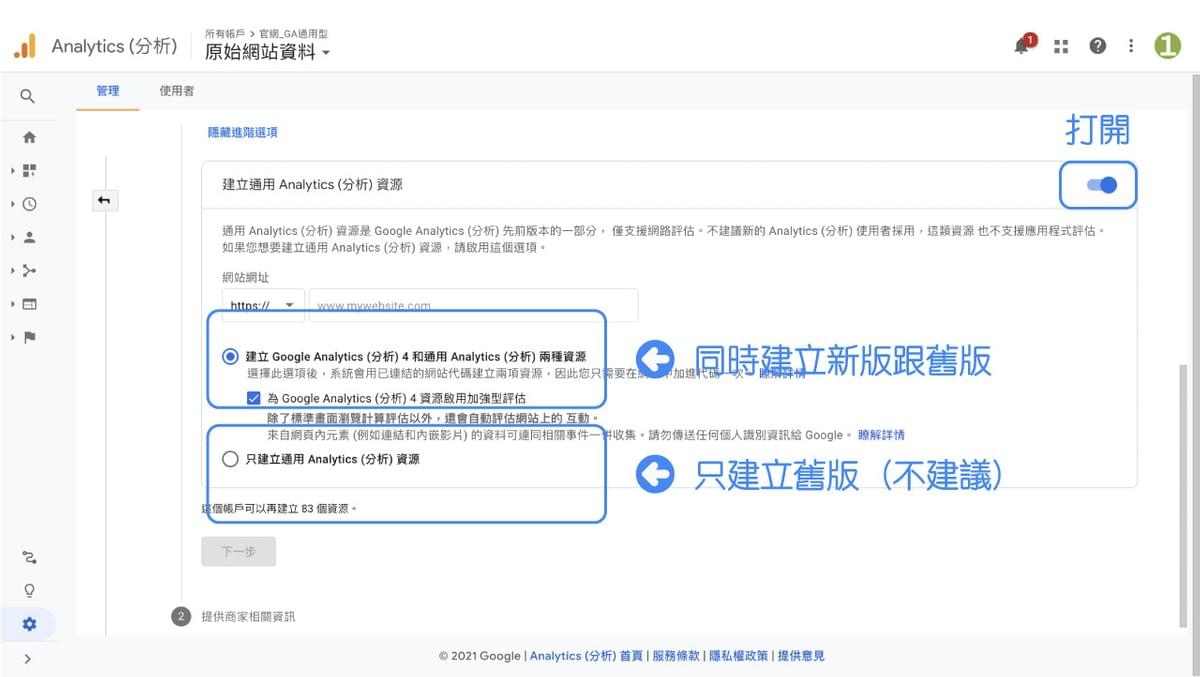Open the help question mark icon
Viewport: 1200px width, 677px height.
click(x=1098, y=46)
